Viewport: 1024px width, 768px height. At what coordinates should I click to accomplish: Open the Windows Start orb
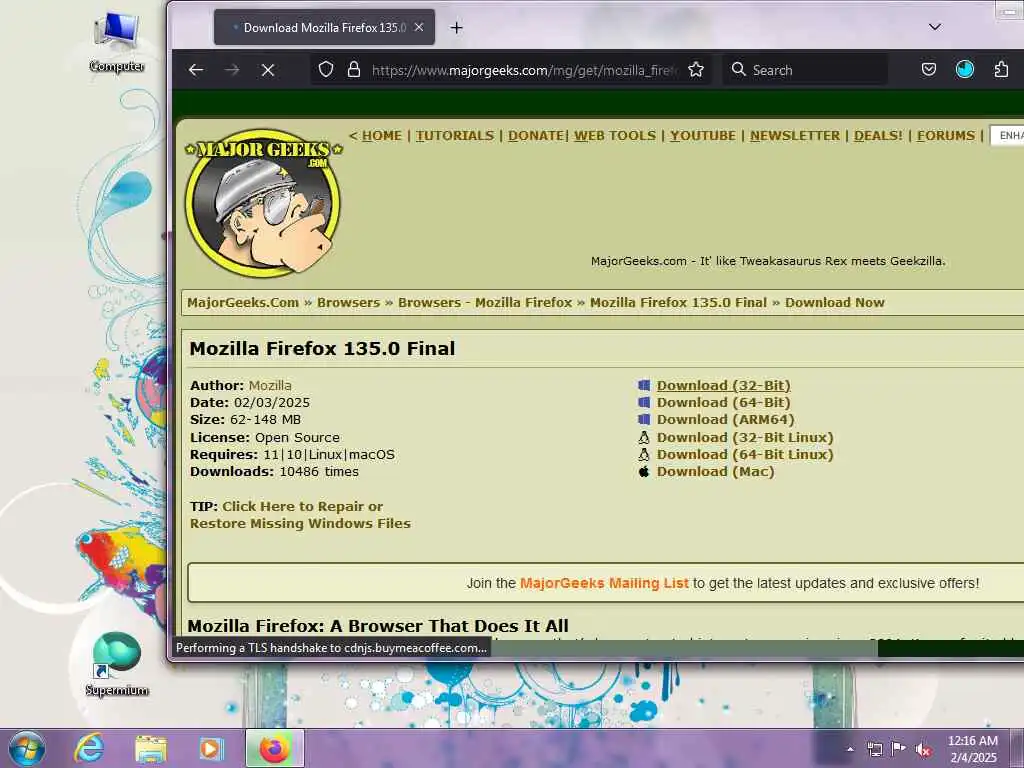27,748
